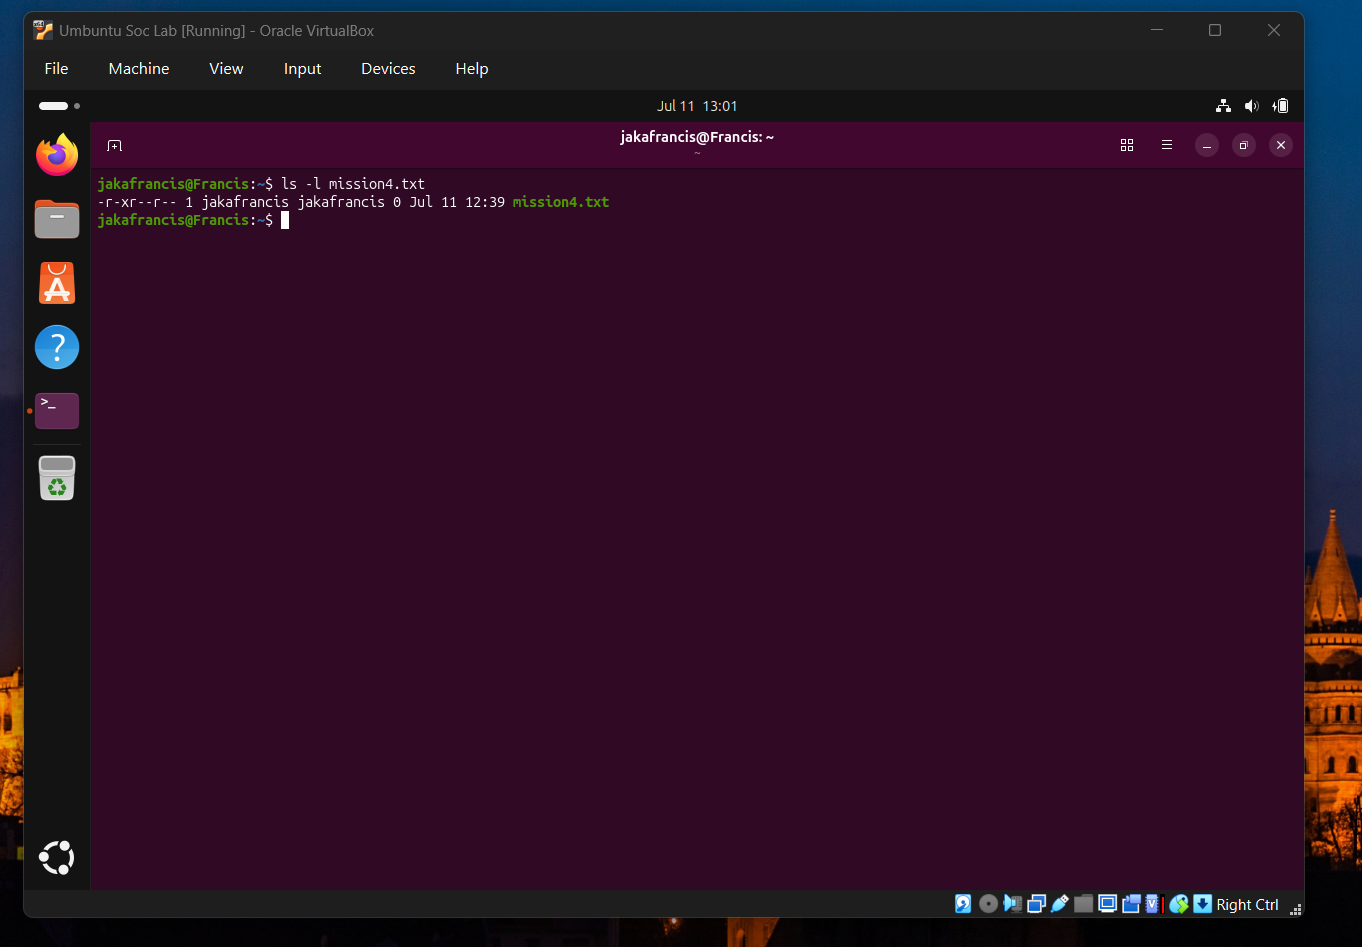Click the display status icon in VirtualBox

(1108, 904)
